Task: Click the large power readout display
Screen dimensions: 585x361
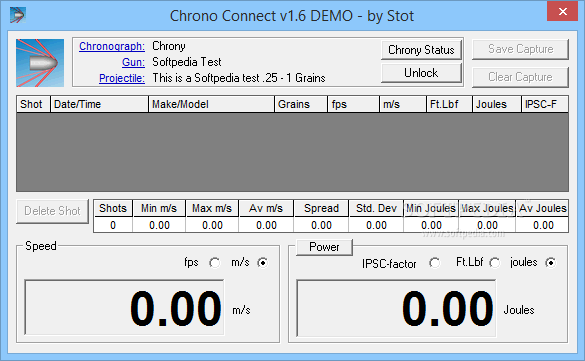Action: (396, 308)
